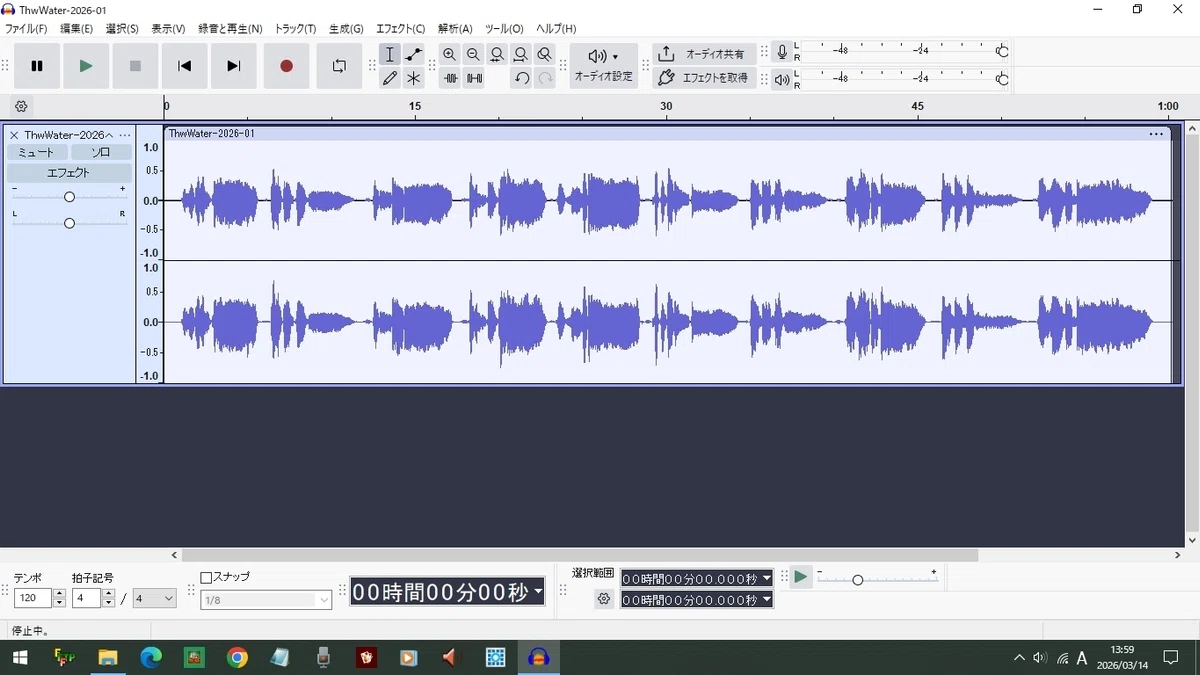Pause playback with the pause button

click(x=37, y=66)
